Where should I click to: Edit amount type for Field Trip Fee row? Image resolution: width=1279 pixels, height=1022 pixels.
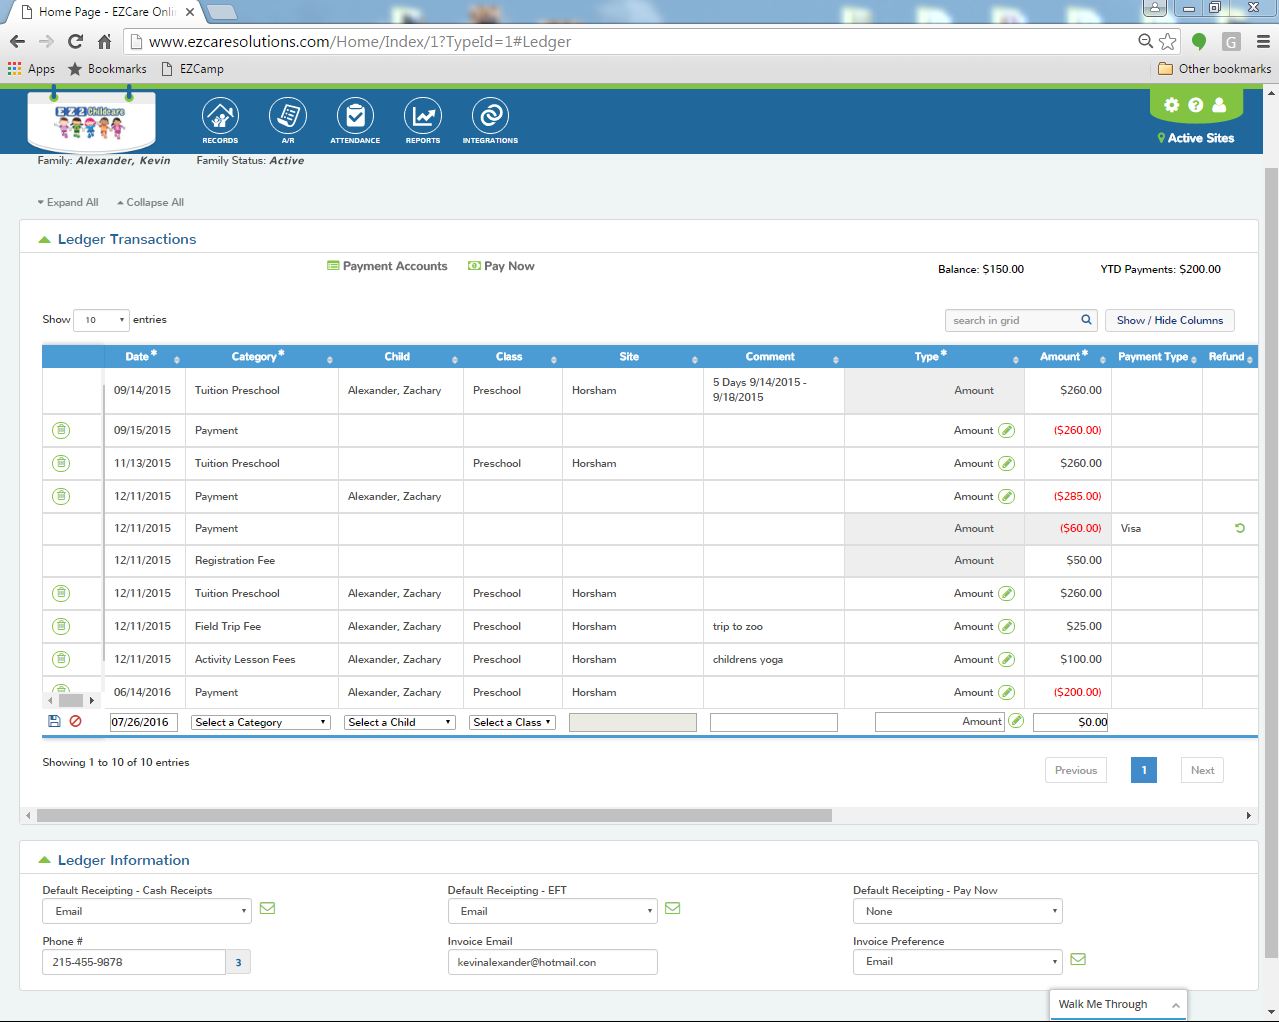[x=1007, y=627]
